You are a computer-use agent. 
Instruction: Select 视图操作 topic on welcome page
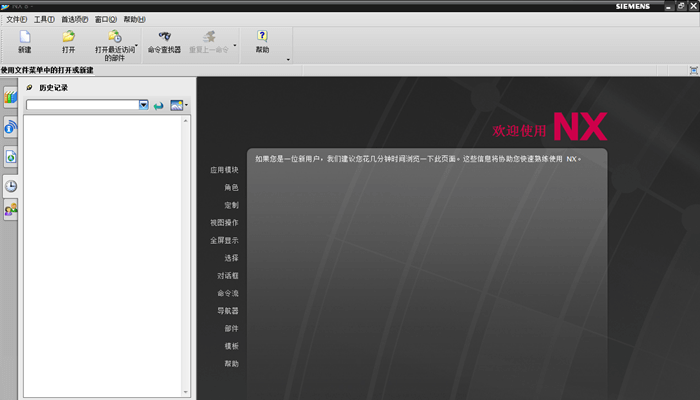[x=224, y=223]
